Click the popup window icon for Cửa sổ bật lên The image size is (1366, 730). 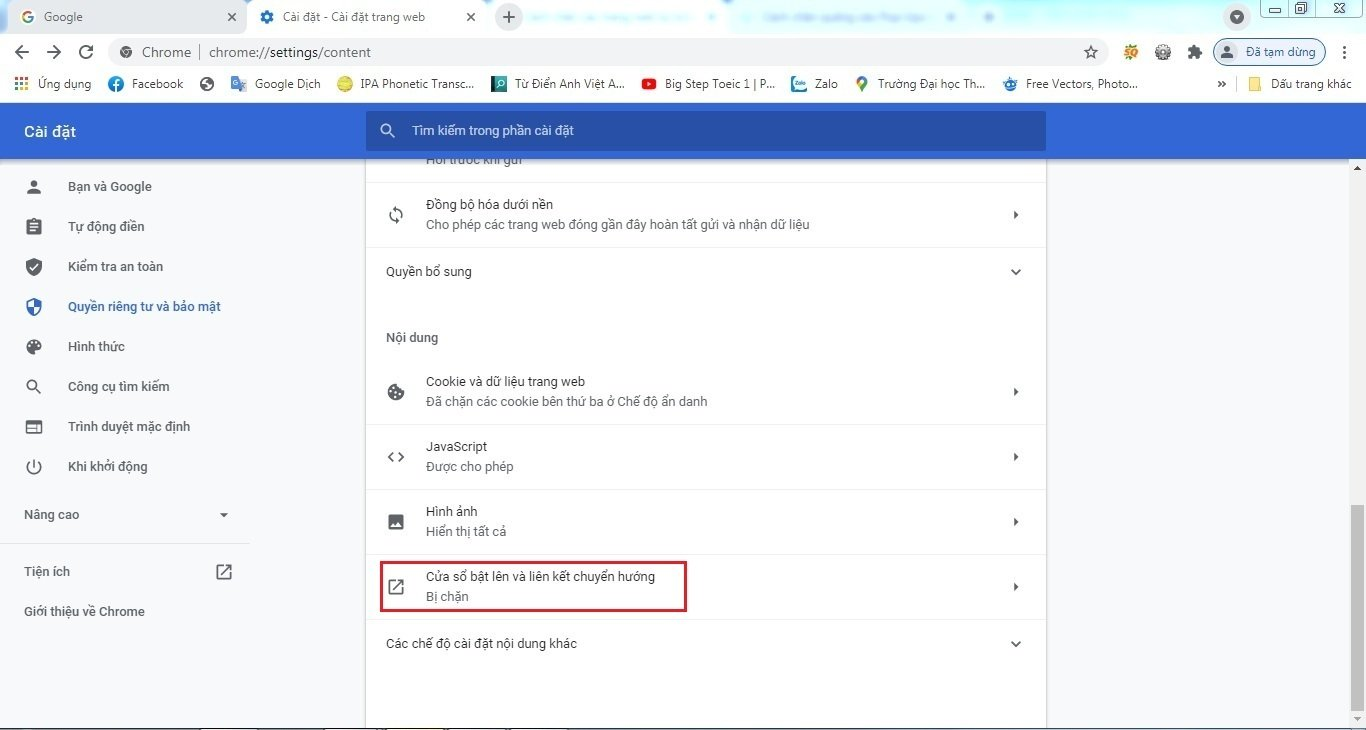pos(396,587)
